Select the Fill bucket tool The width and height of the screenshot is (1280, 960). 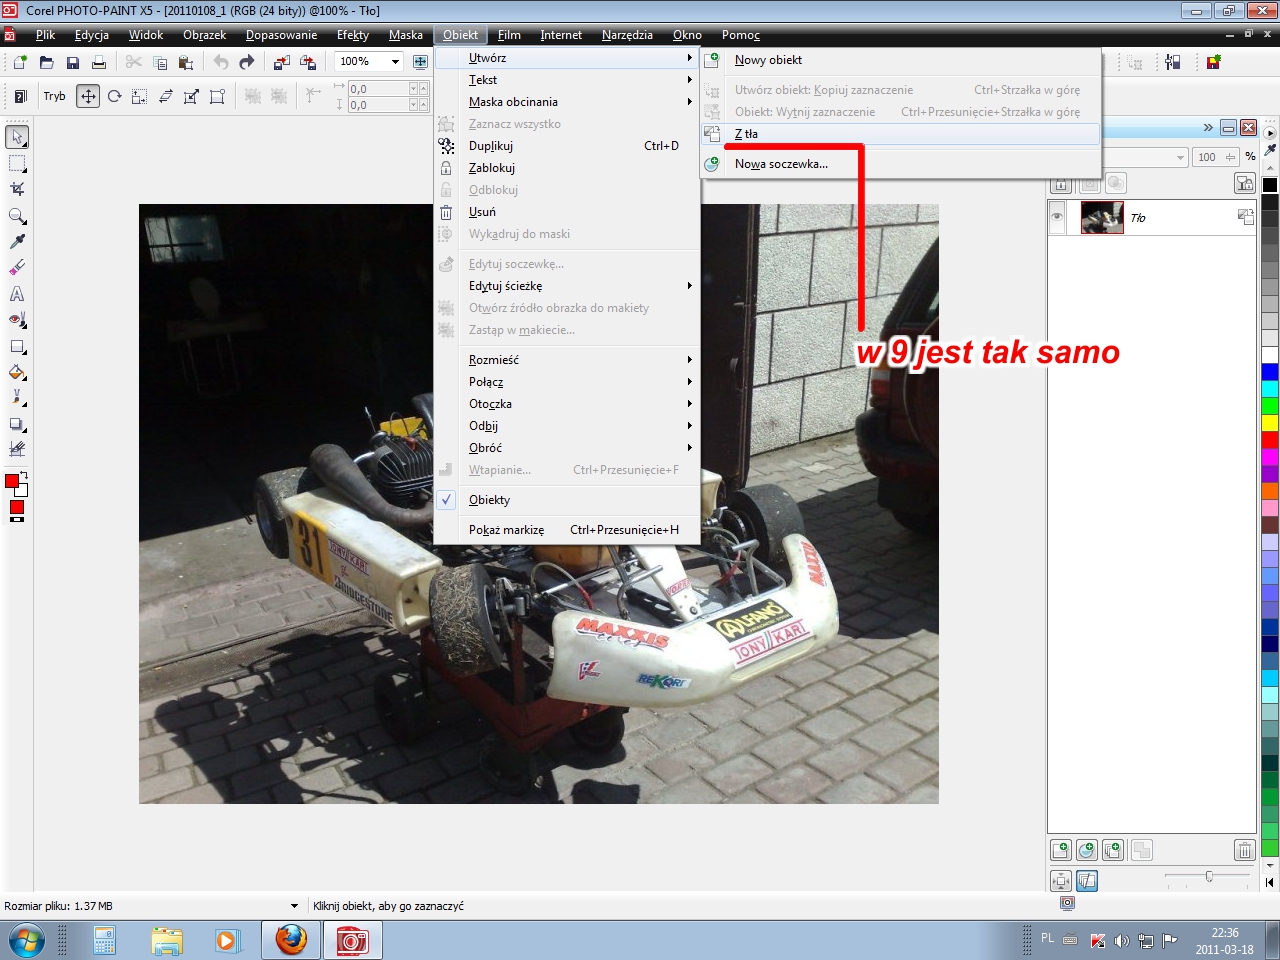coord(17,373)
